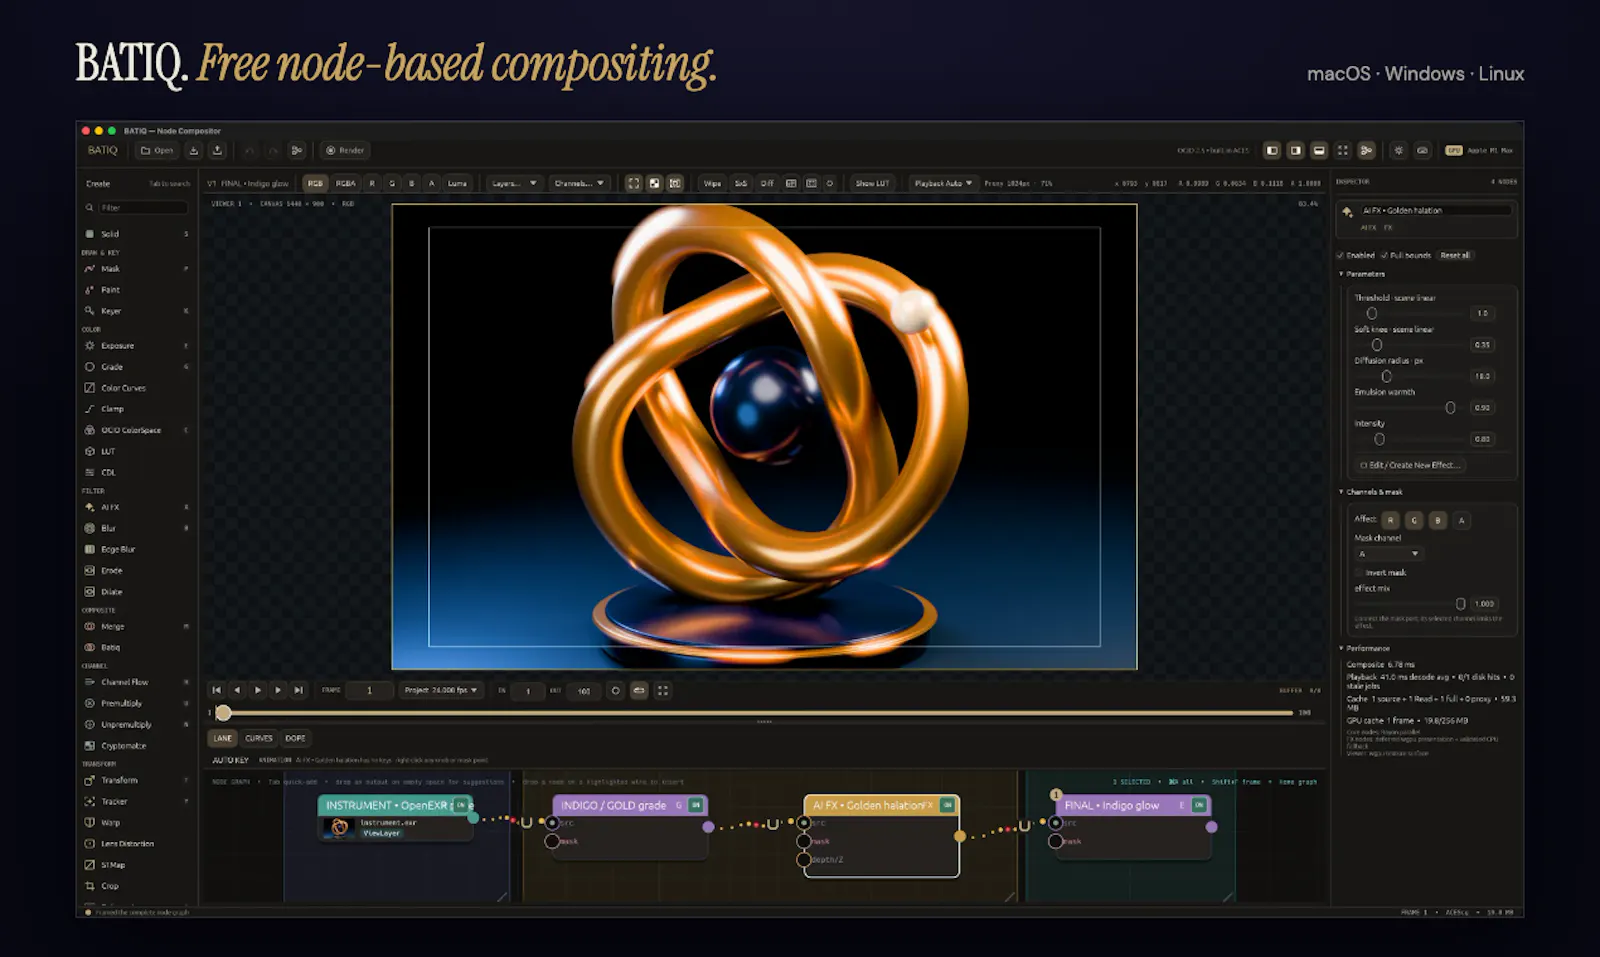
Task: Select Edge Blur in Filter section
Action: point(137,549)
